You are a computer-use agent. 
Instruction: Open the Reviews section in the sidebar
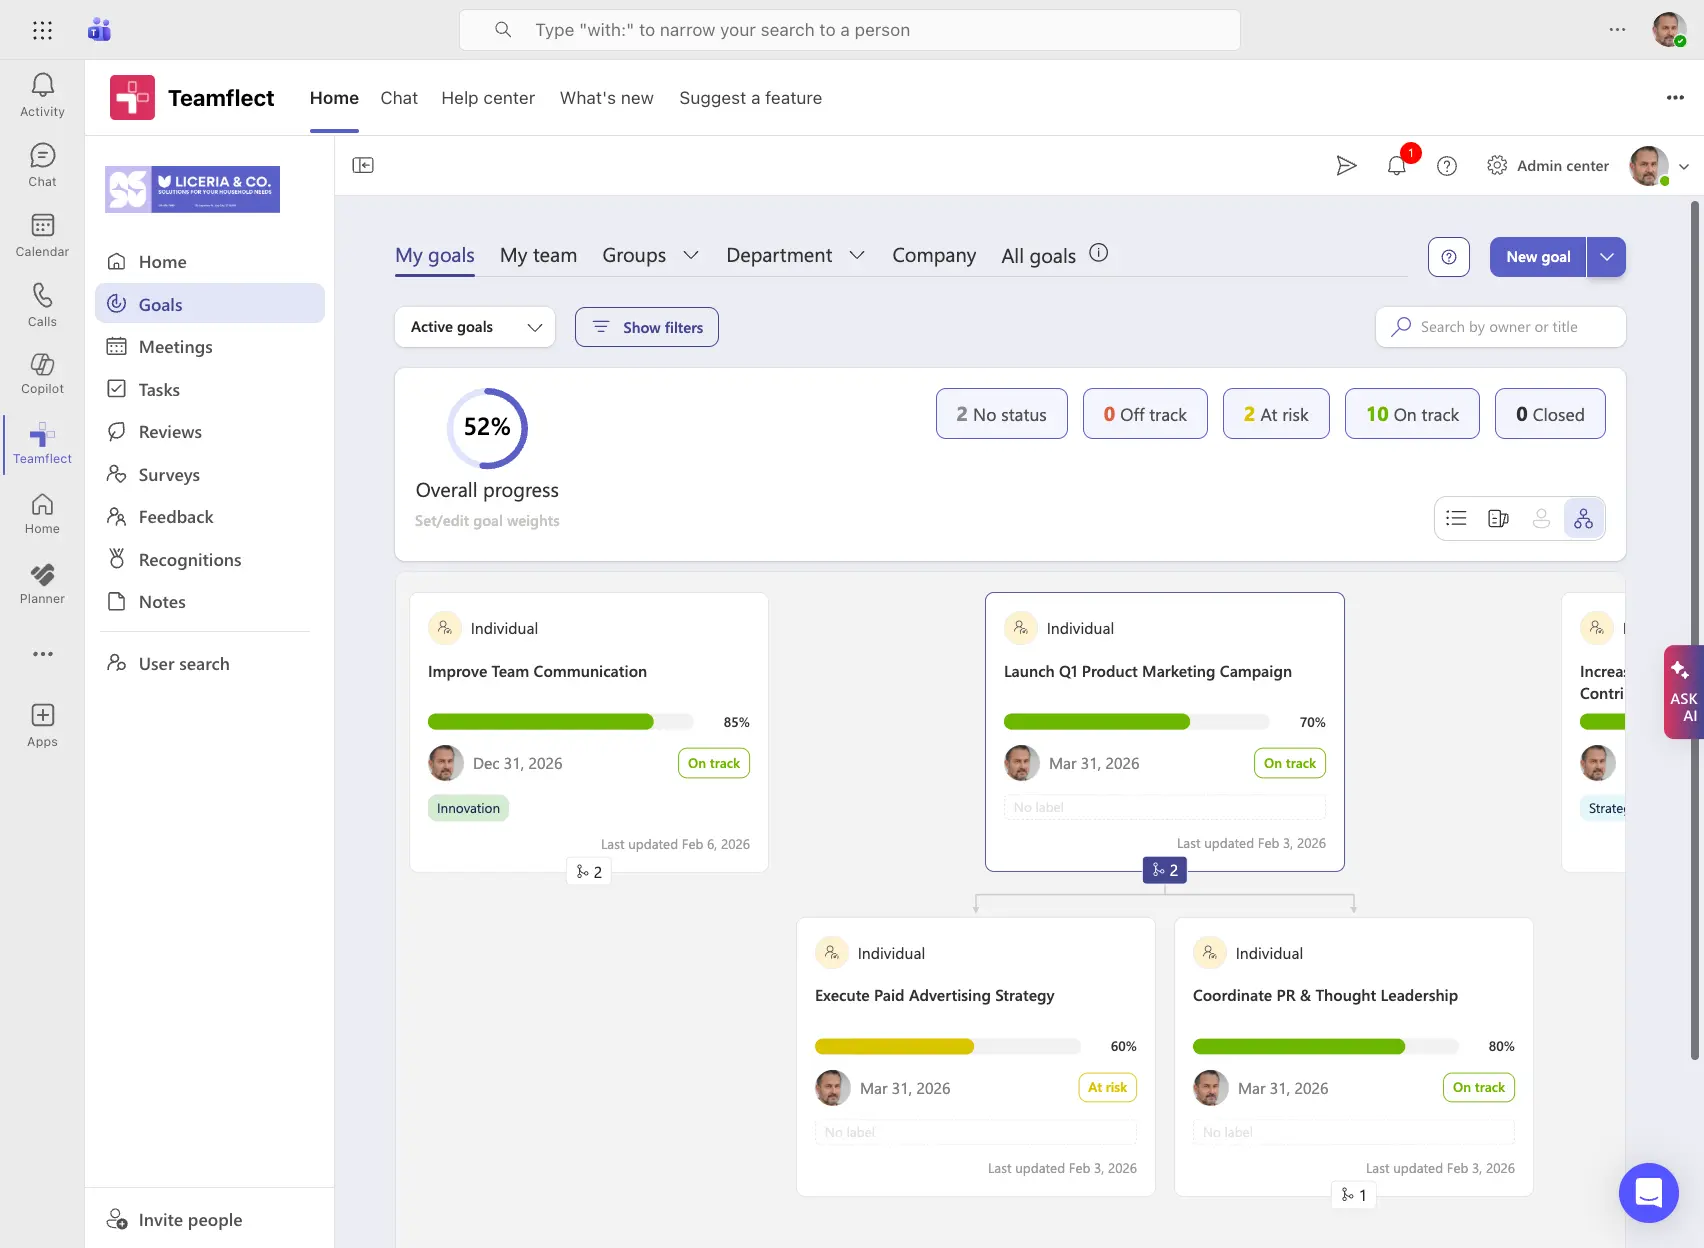[x=169, y=431]
